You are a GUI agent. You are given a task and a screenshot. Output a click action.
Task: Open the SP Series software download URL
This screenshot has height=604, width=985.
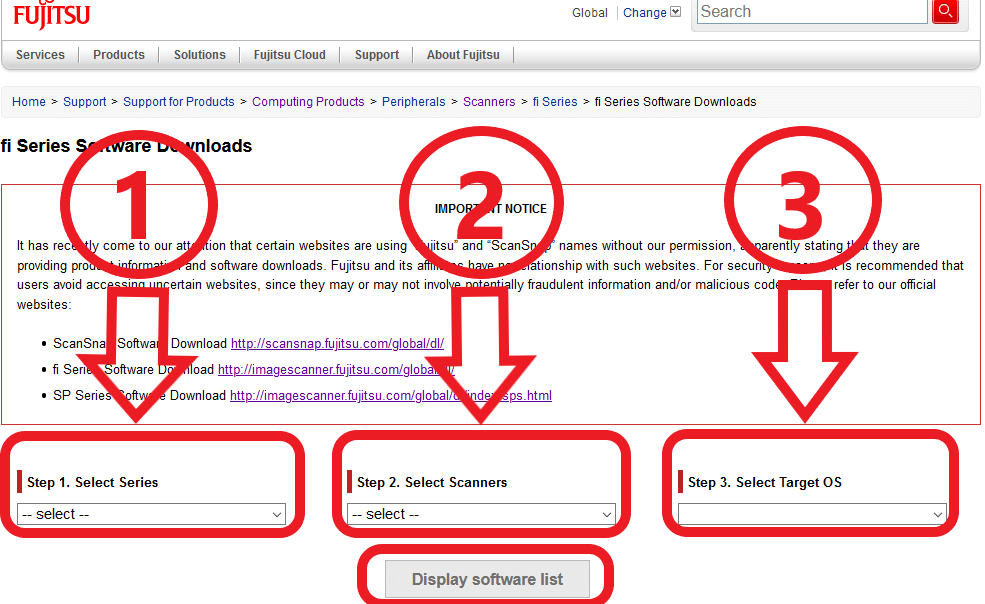pos(390,396)
